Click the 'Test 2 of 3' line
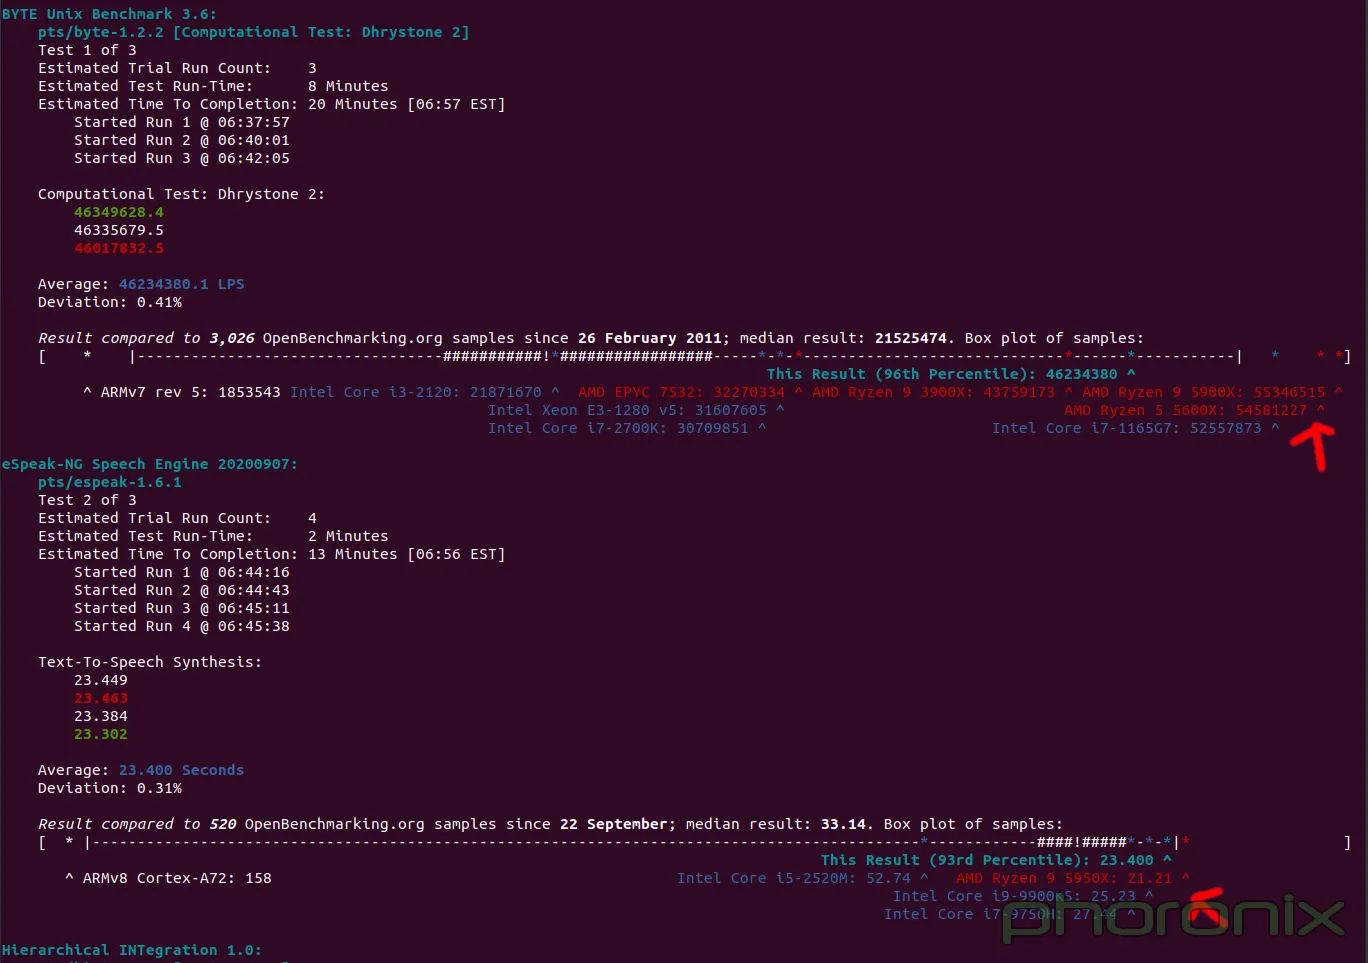 coord(87,500)
